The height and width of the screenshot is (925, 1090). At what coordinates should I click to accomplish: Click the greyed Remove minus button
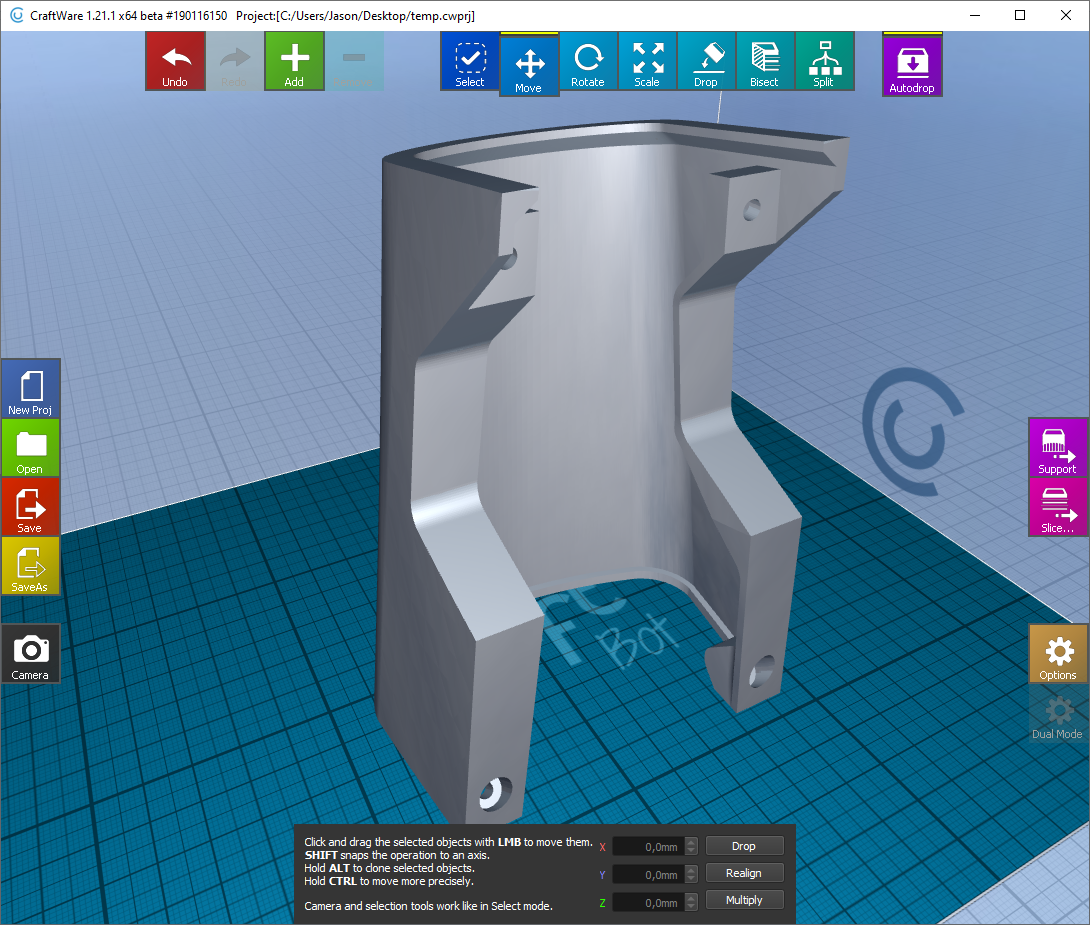coord(354,61)
